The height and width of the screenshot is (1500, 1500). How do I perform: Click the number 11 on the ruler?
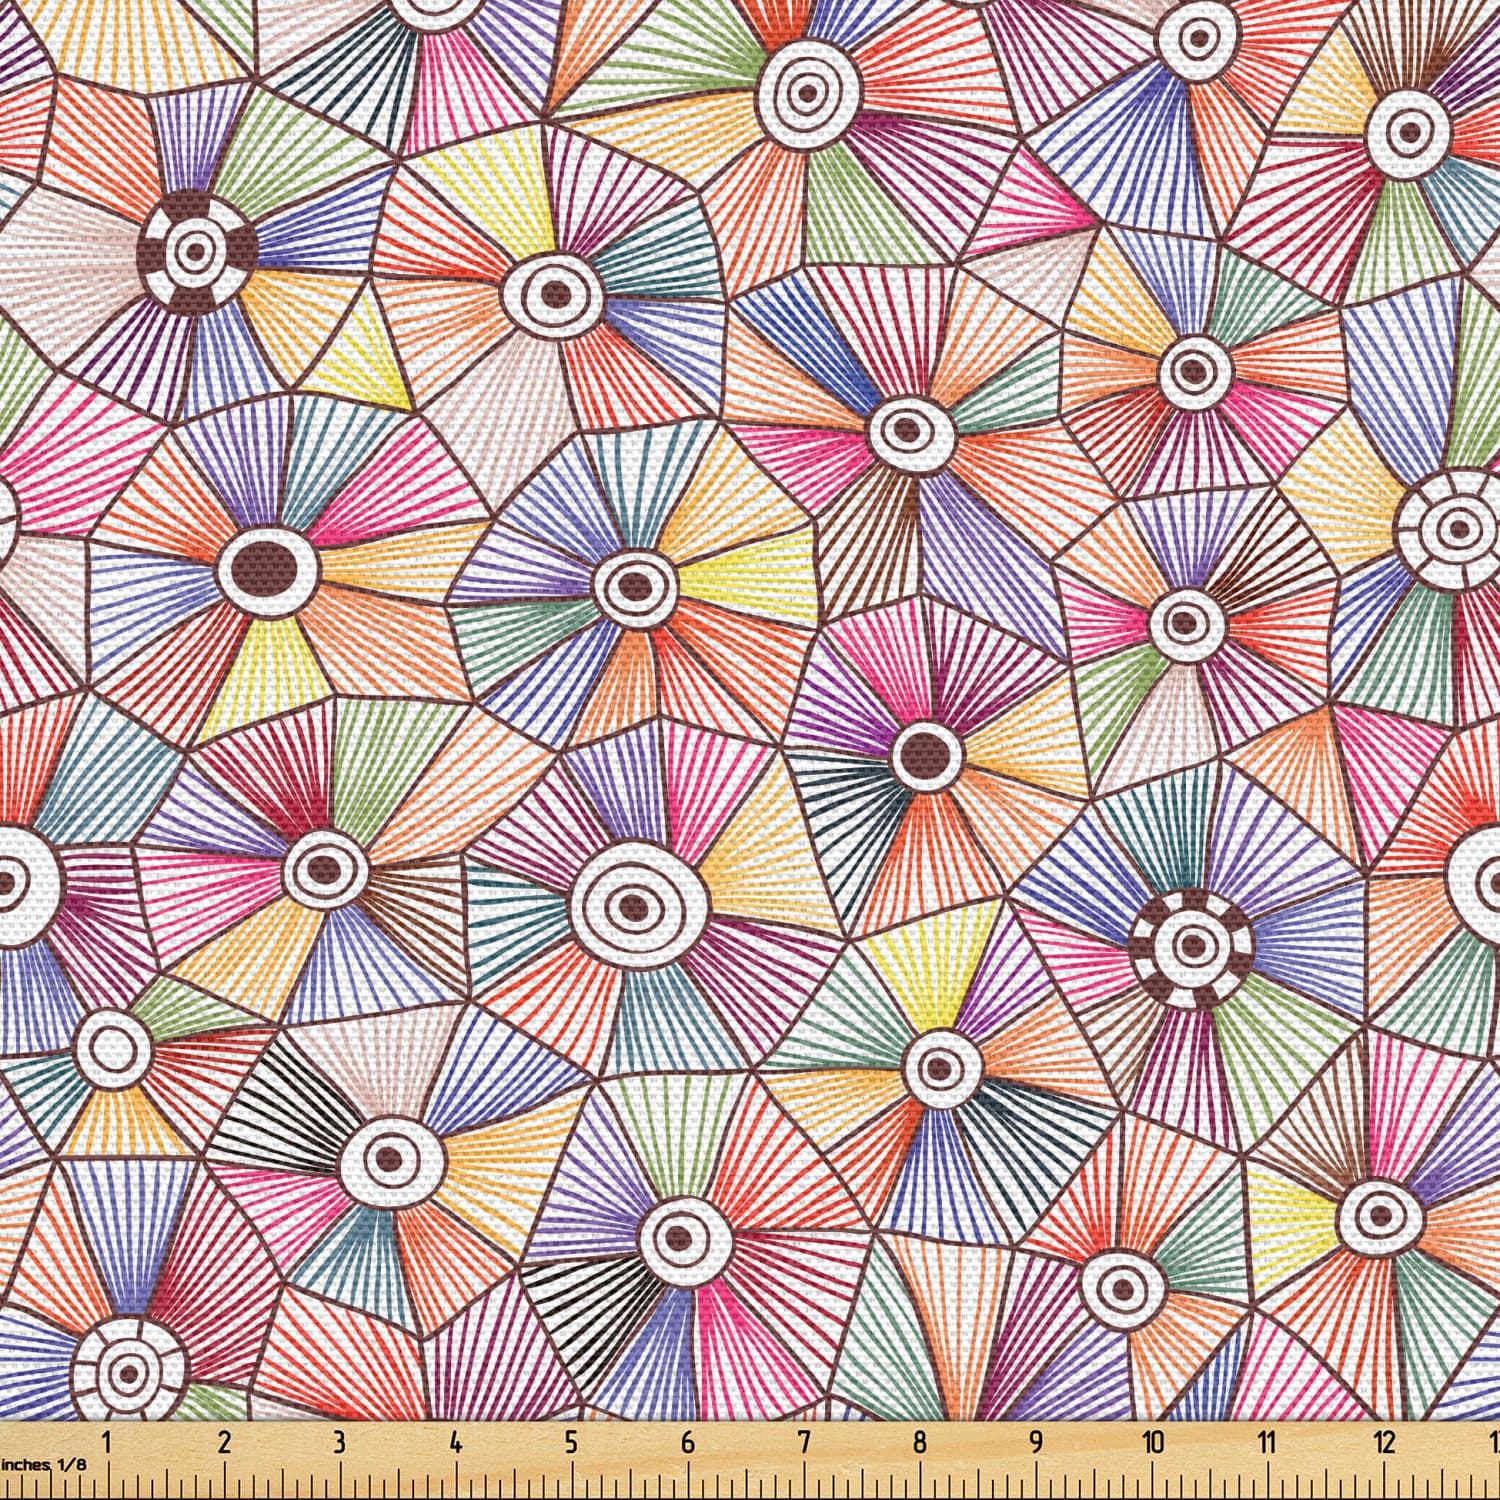tap(1268, 1442)
